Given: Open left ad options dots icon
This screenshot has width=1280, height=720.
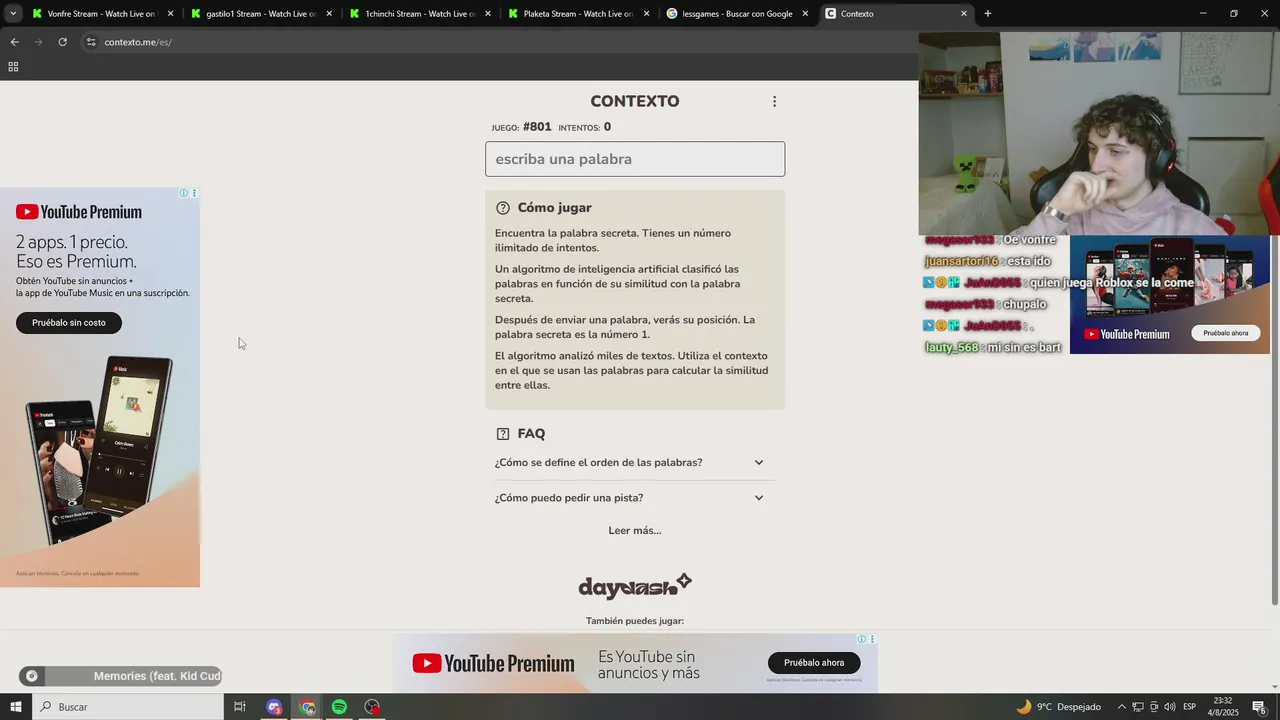Looking at the screenshot, I should (194, 193).
